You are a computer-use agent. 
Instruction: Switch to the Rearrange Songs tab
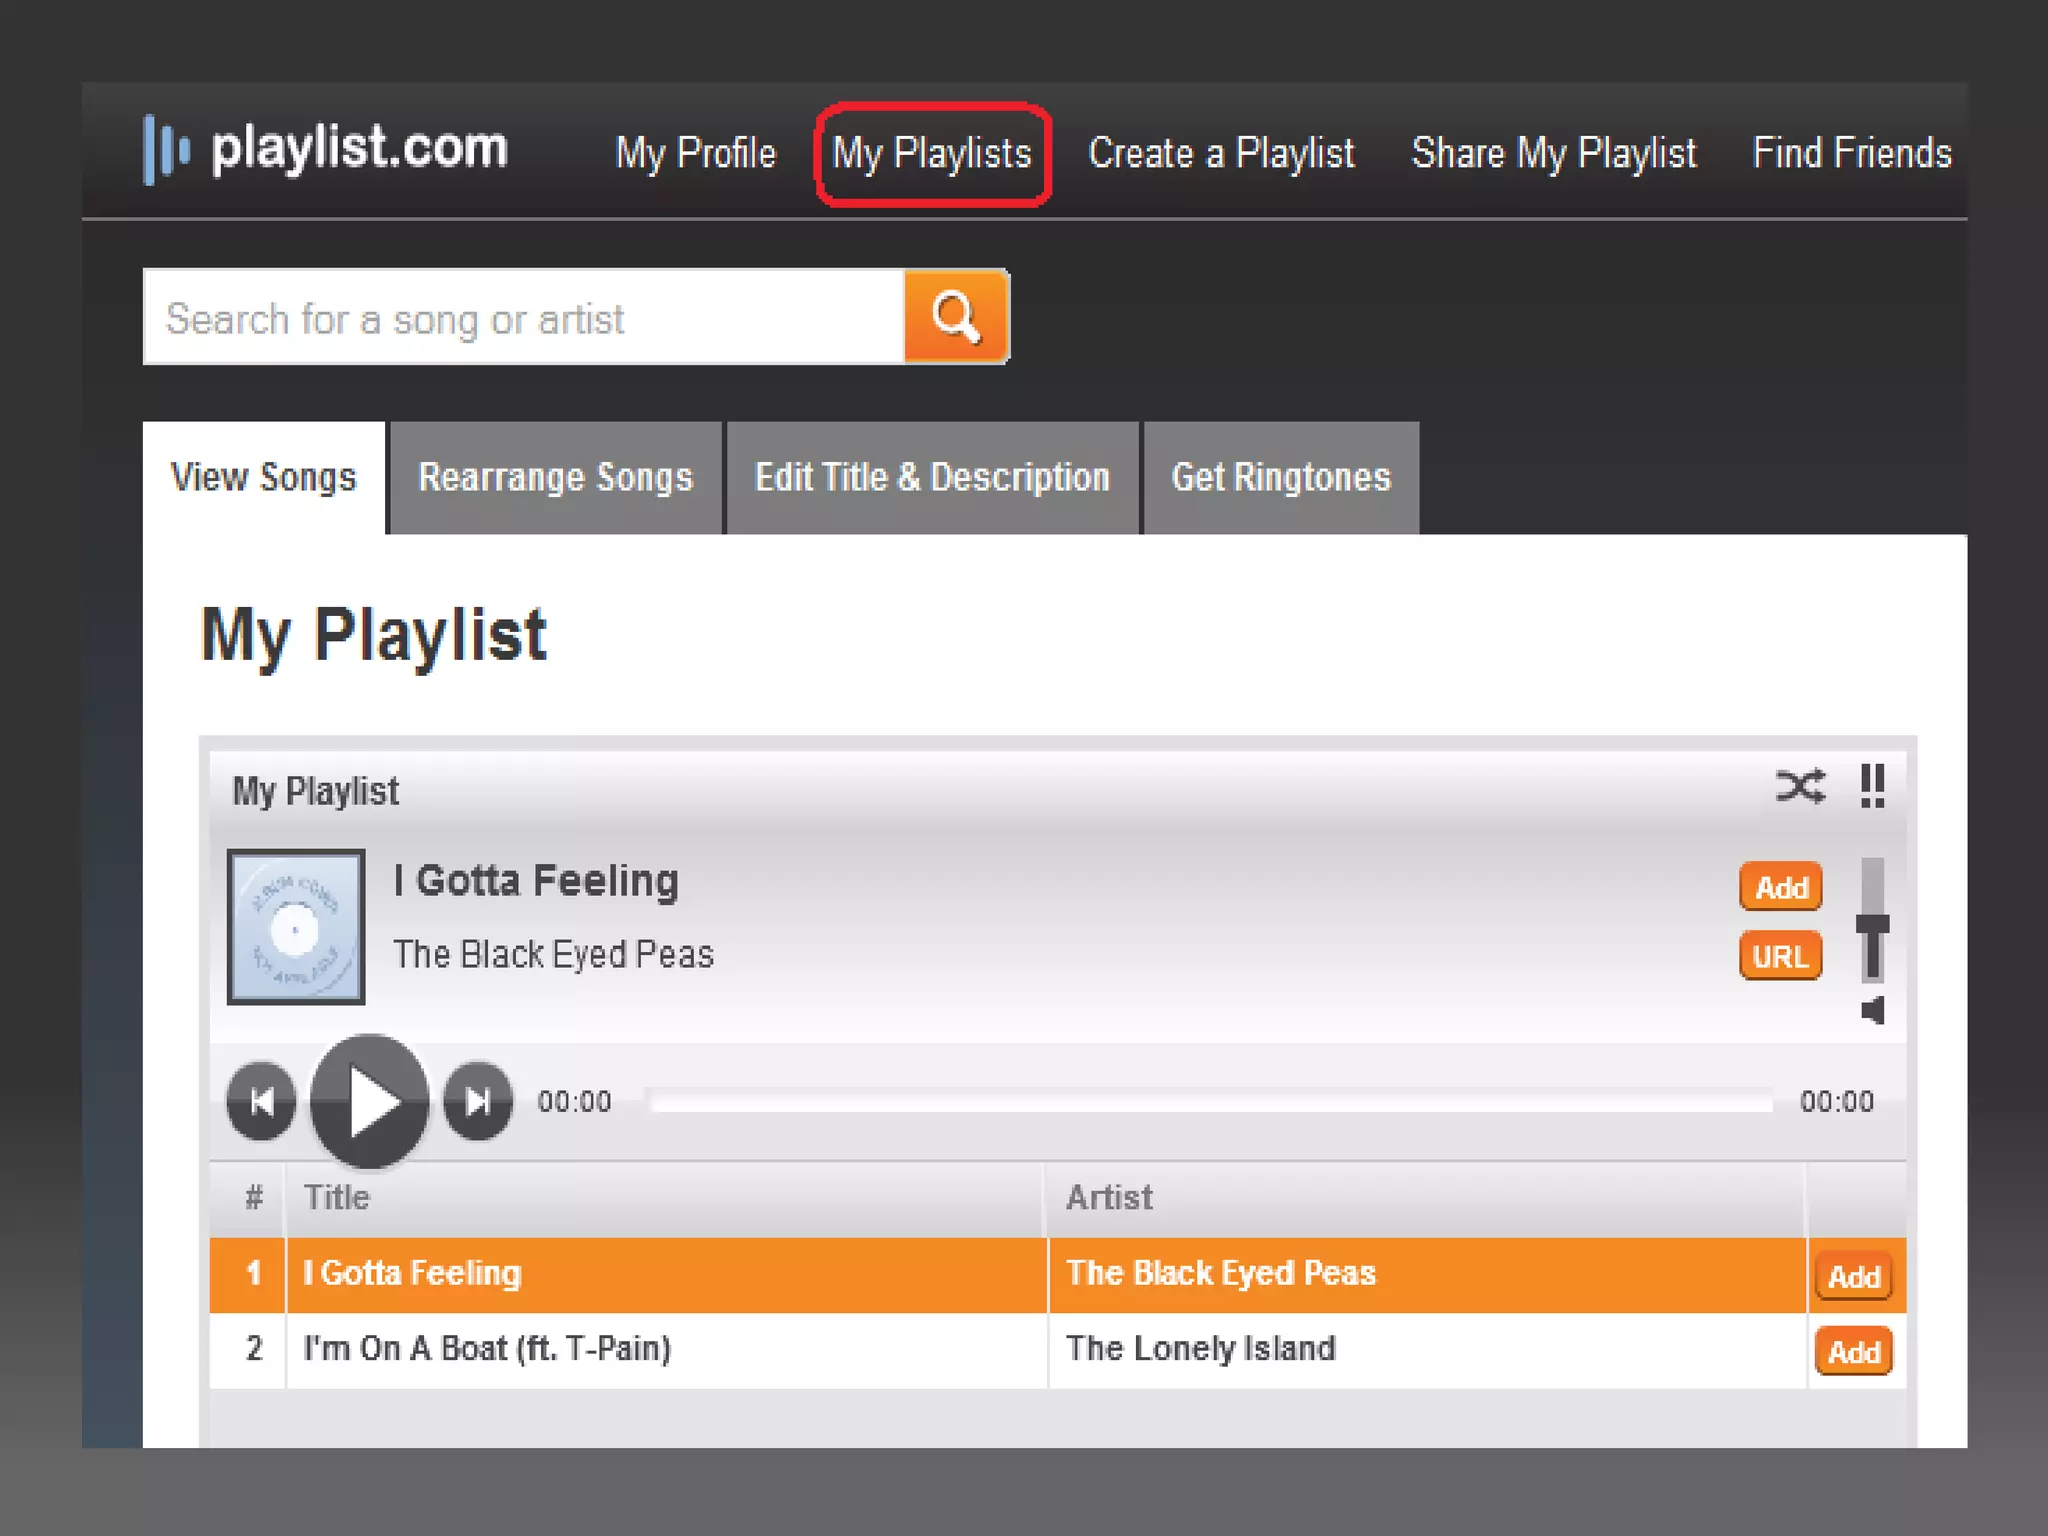[x=555, y=478]
